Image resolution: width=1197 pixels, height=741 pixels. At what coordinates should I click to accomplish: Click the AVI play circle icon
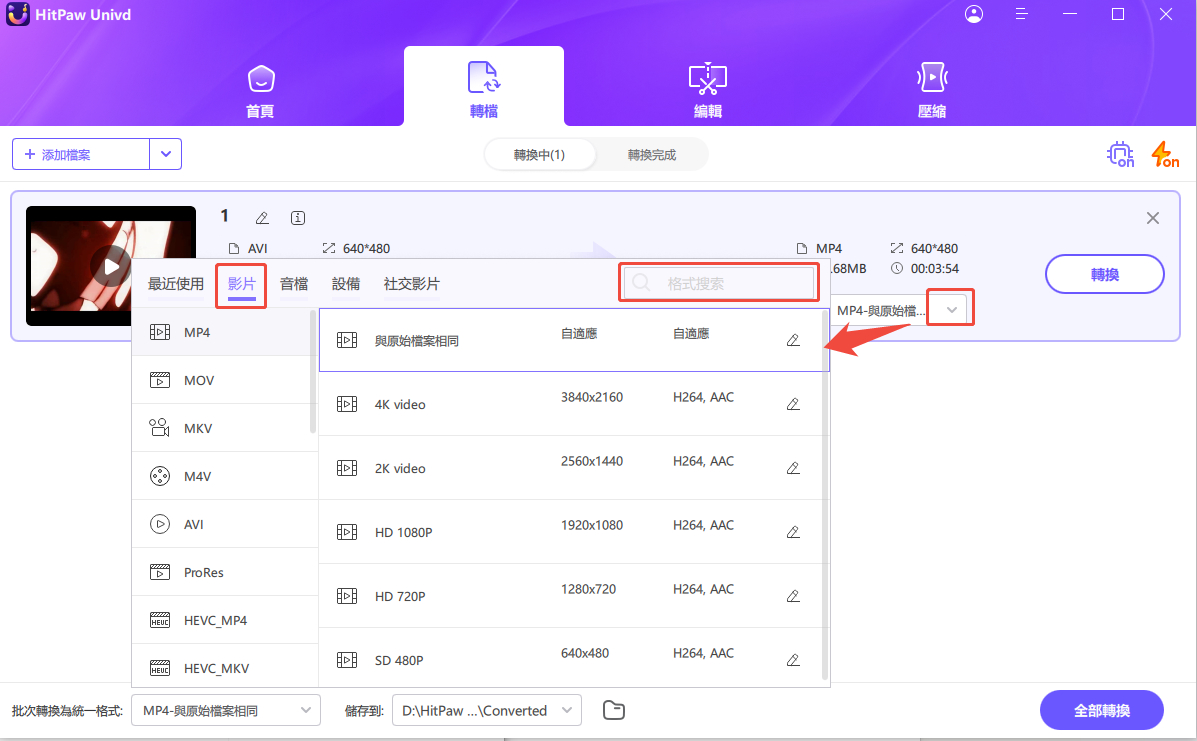point(160,524)
